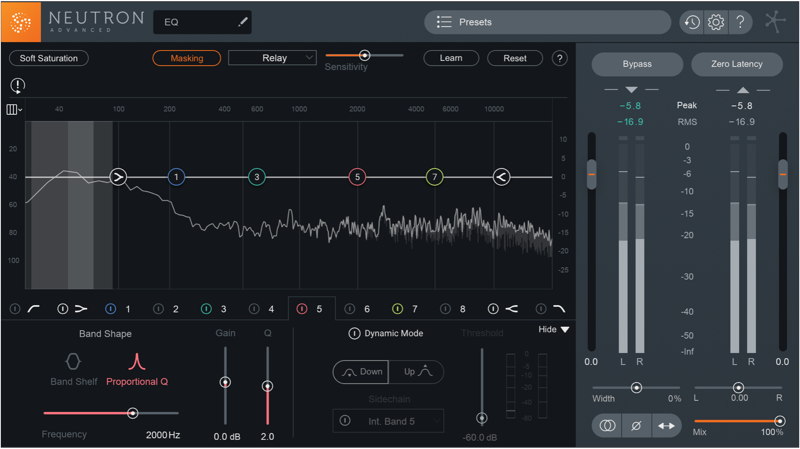The image size is (800, 449).
Task: Click the Mix slider handle
Action: point(780,421)
